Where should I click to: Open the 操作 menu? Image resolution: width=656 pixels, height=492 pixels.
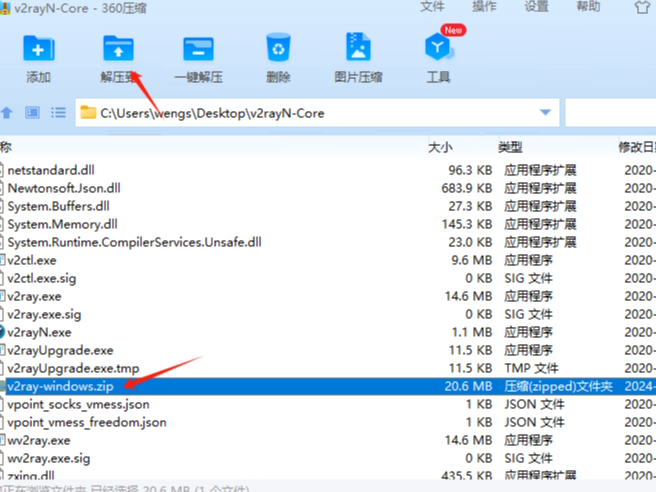pyautogui.click(x=484, y=7)
